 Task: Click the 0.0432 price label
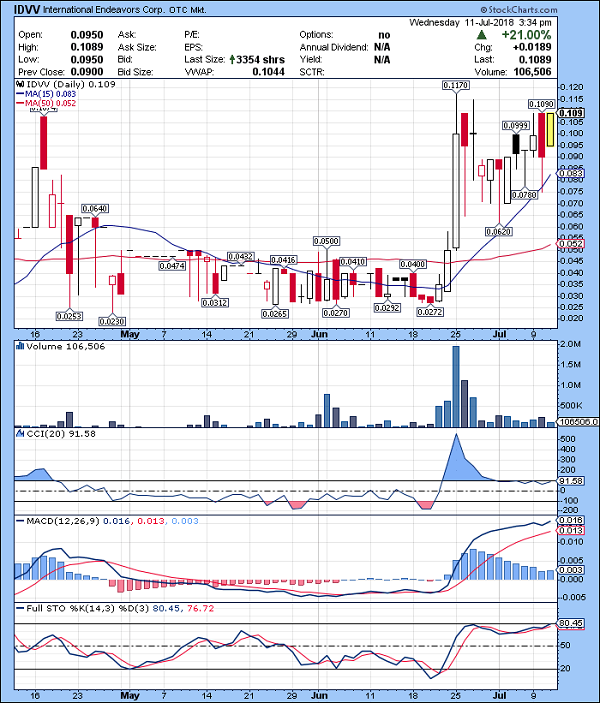pyautogui.click(x=241, y=256)
